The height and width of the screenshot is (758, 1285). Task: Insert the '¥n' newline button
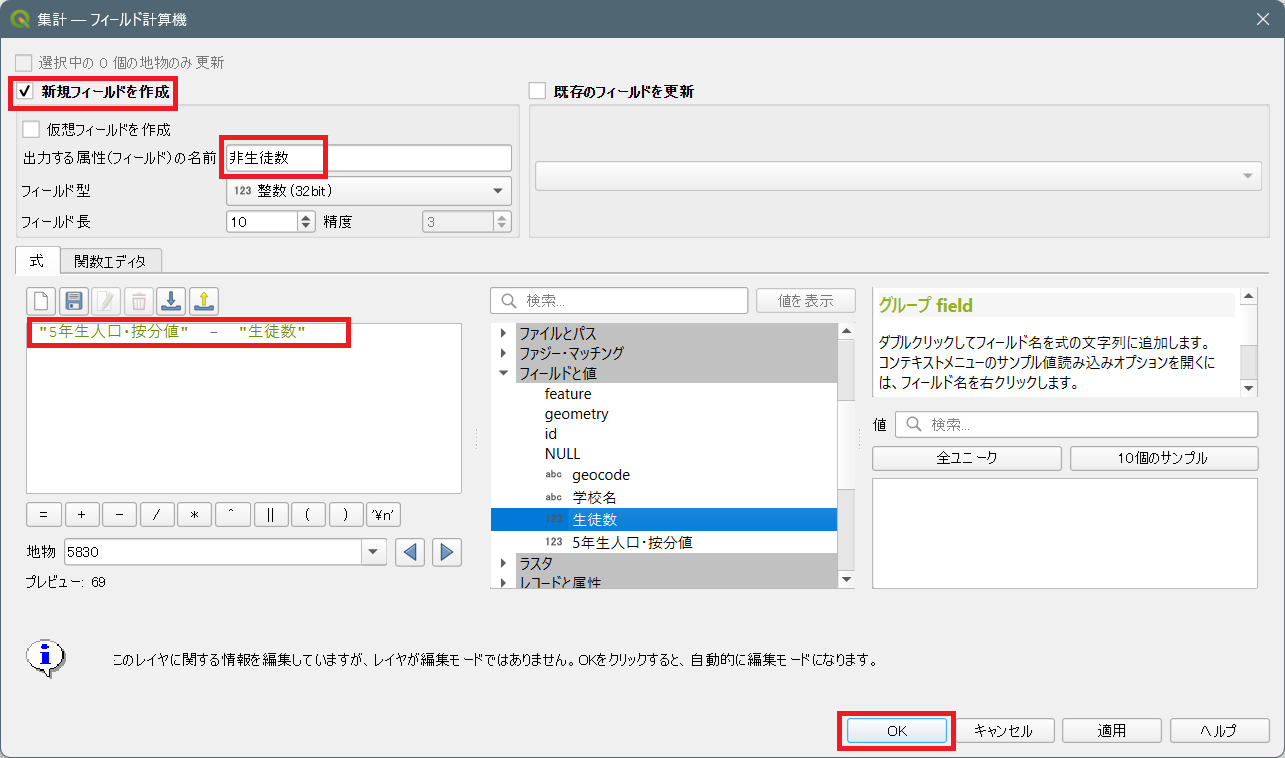[x=384, y=515]
